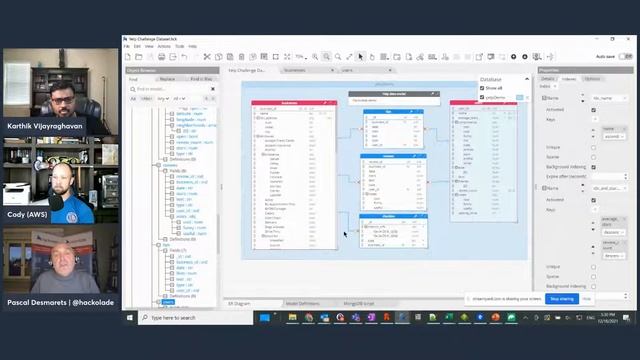Click the highlighted zoom magnifier icon
Viewport: 640px width, 360px height.
tap(327, 57)
